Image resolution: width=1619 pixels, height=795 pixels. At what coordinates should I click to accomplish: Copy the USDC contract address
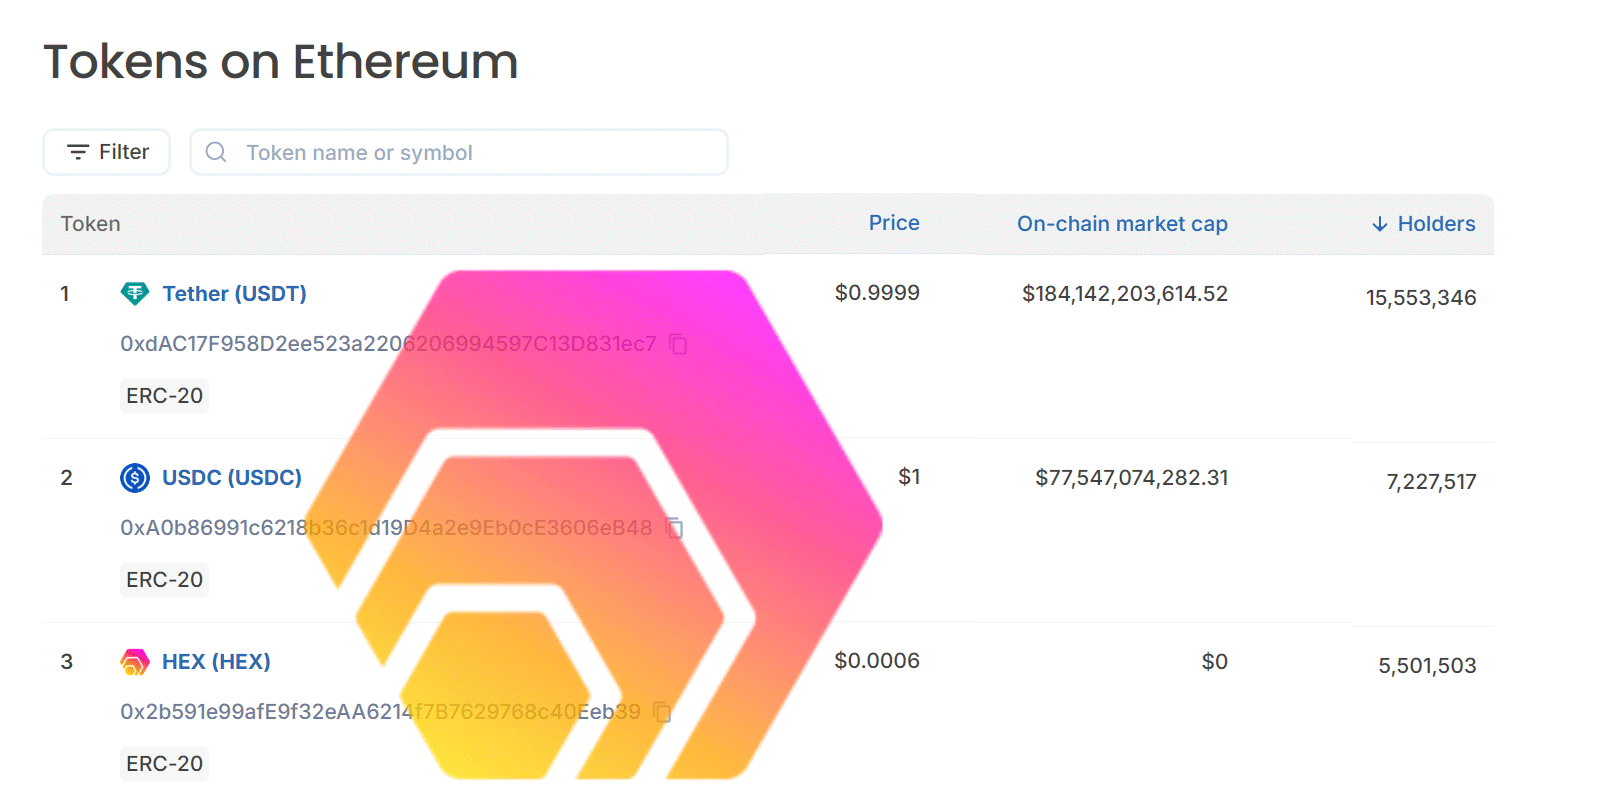point(675,528)
